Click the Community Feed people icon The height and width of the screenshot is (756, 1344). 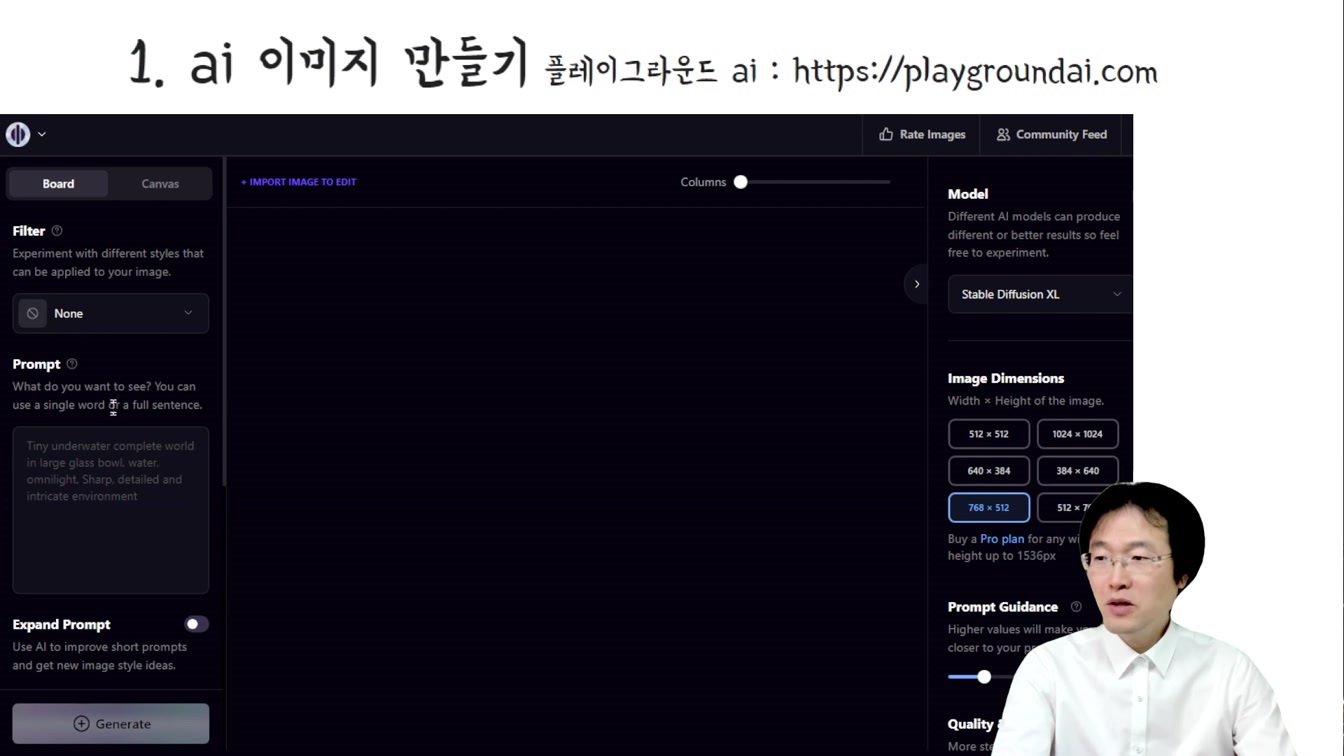(x=1003, y=134)
